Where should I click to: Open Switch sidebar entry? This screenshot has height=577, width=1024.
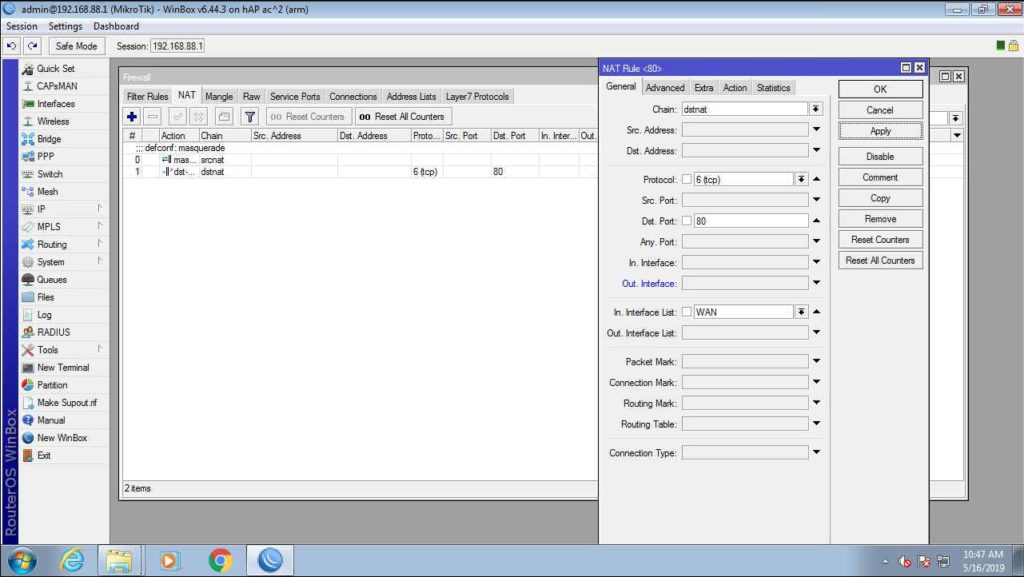coord(50,174)
